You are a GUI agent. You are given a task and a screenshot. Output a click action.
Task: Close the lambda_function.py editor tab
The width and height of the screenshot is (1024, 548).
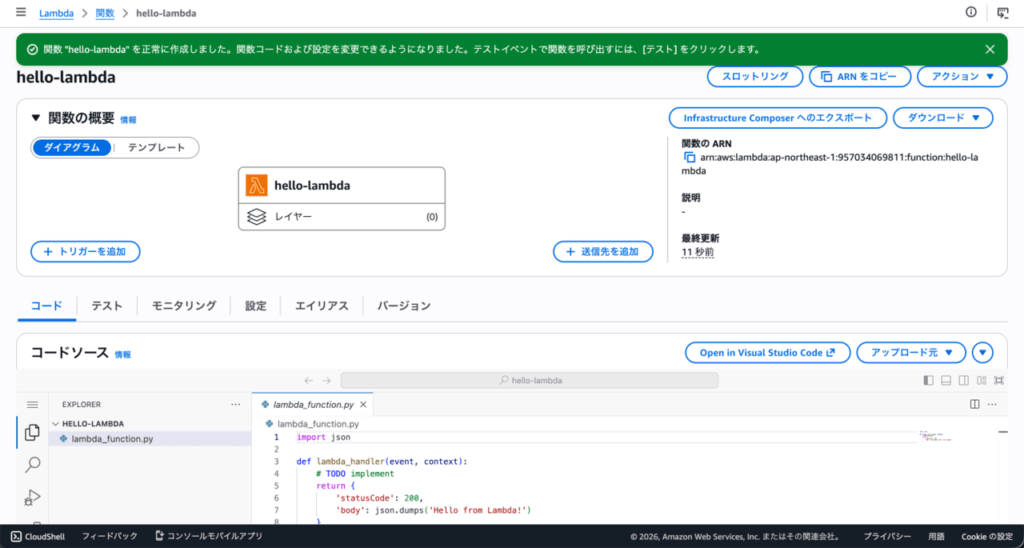pyautogui.click(x=363, y=404)
